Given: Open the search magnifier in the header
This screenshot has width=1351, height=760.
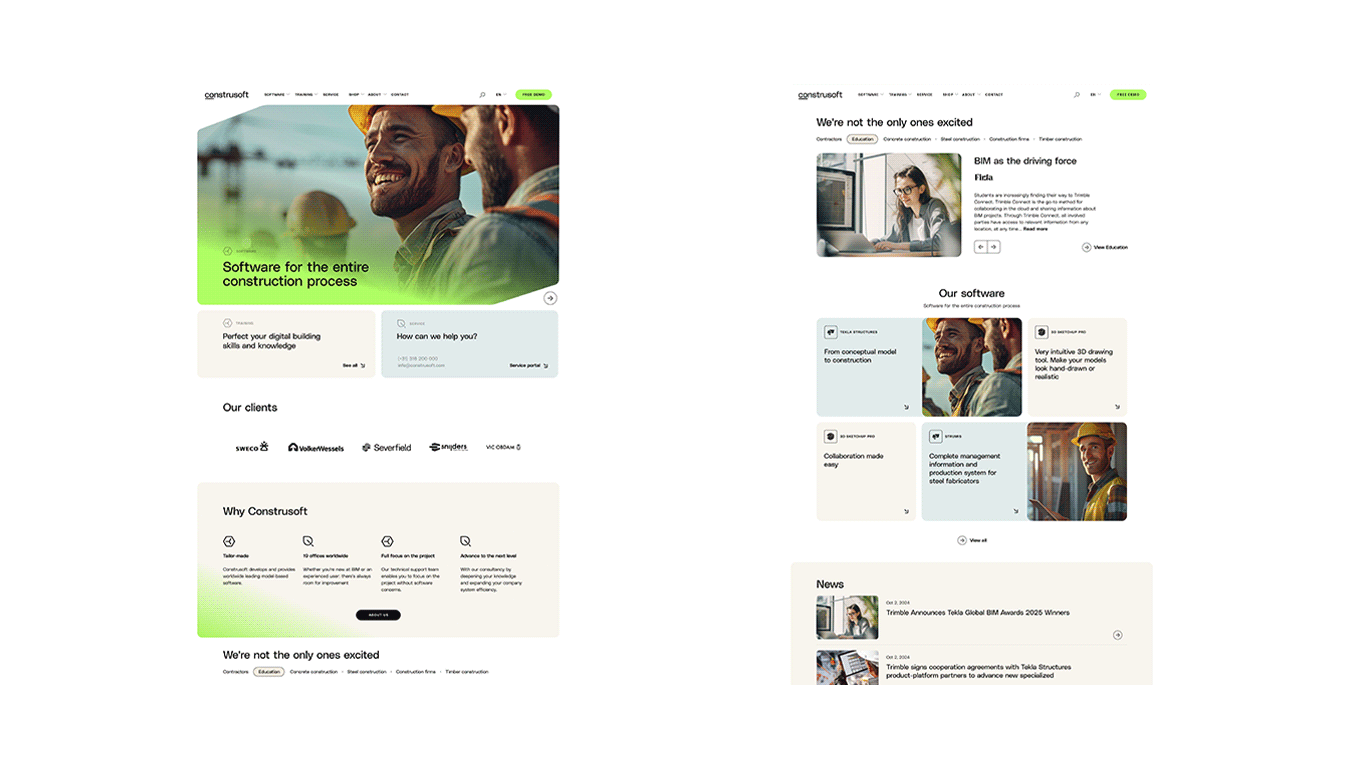Looking at the screenshot, I should [x=482, y=94].
